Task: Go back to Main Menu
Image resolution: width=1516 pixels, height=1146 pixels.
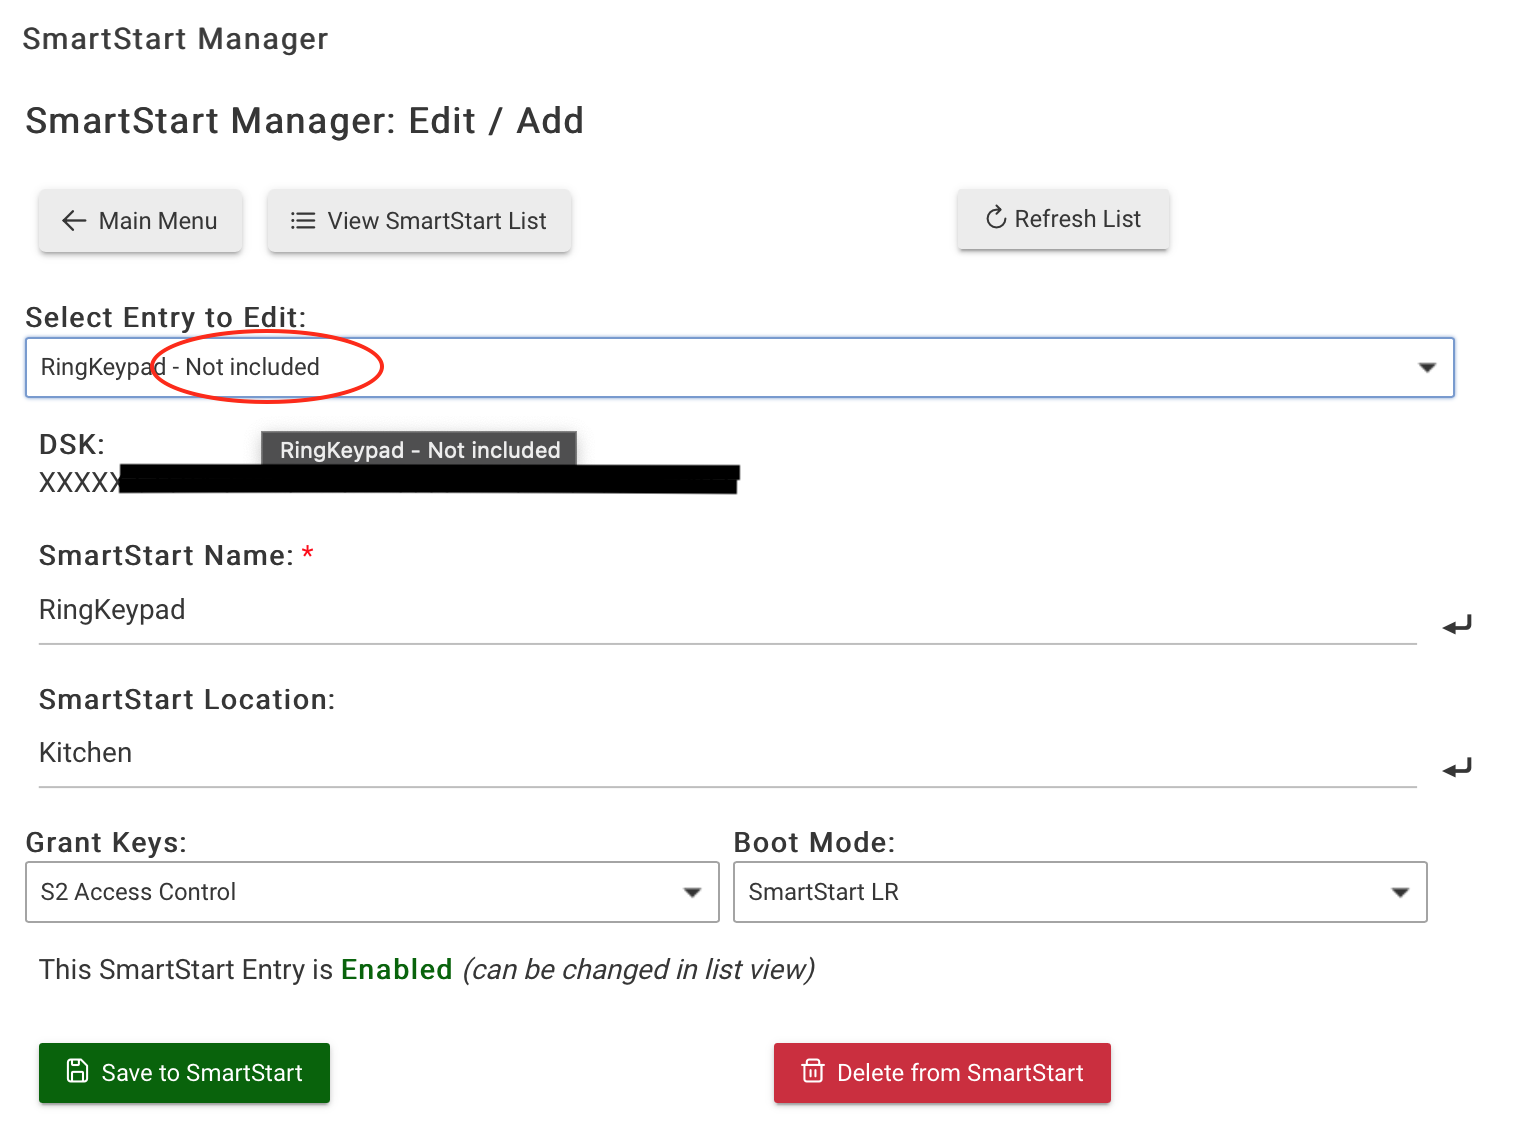Action: point(141,221)
